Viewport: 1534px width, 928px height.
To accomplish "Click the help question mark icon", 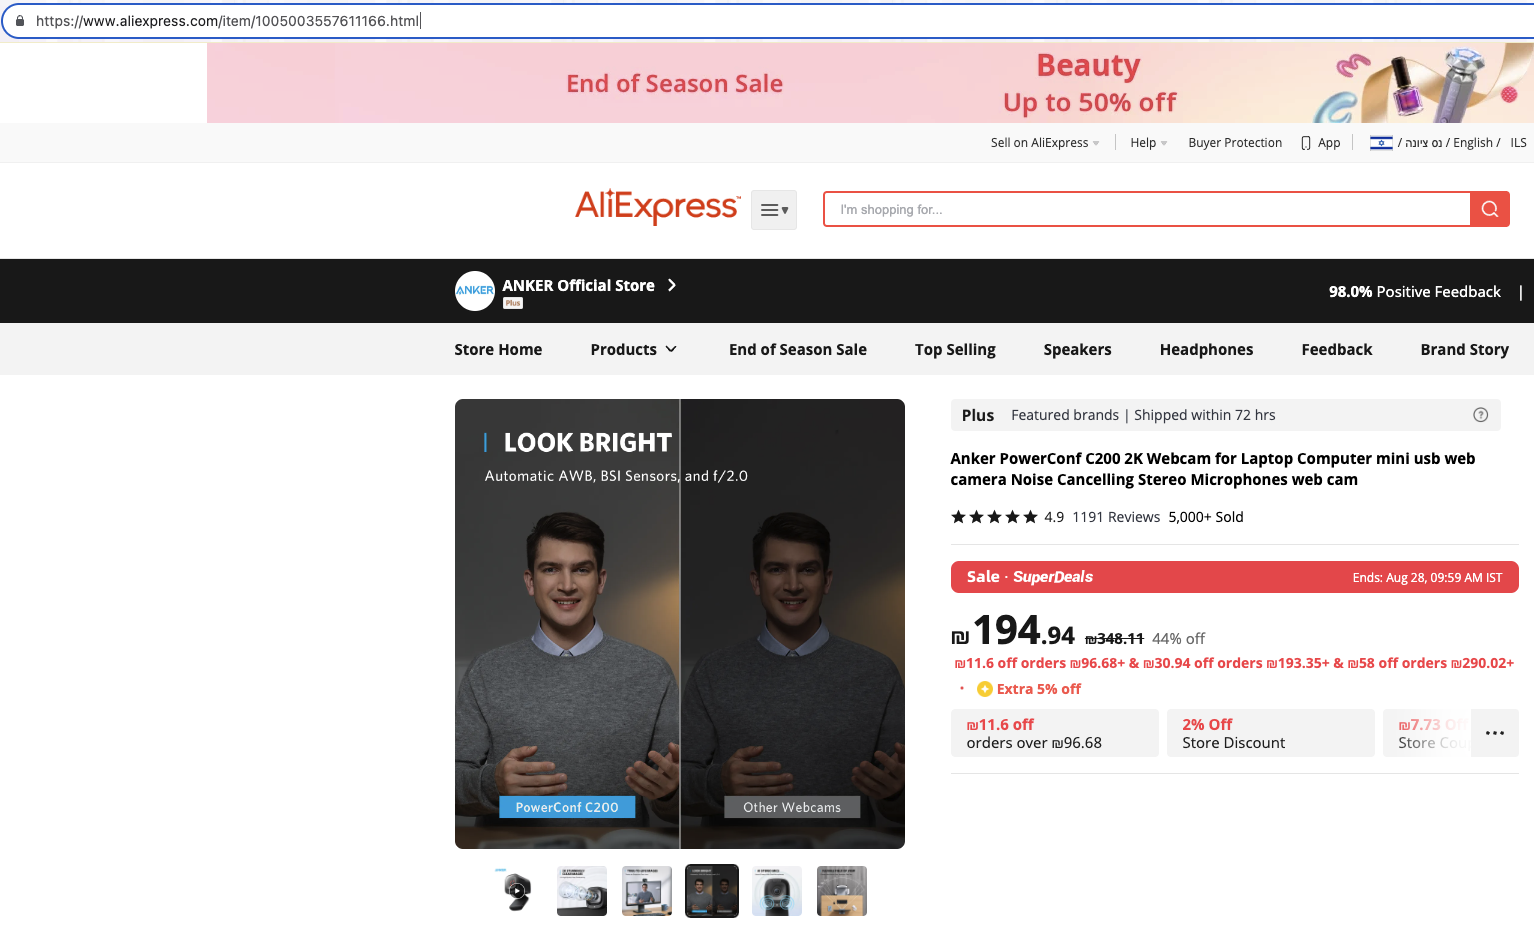I will pyautogui.click(x=1480, y=415).
